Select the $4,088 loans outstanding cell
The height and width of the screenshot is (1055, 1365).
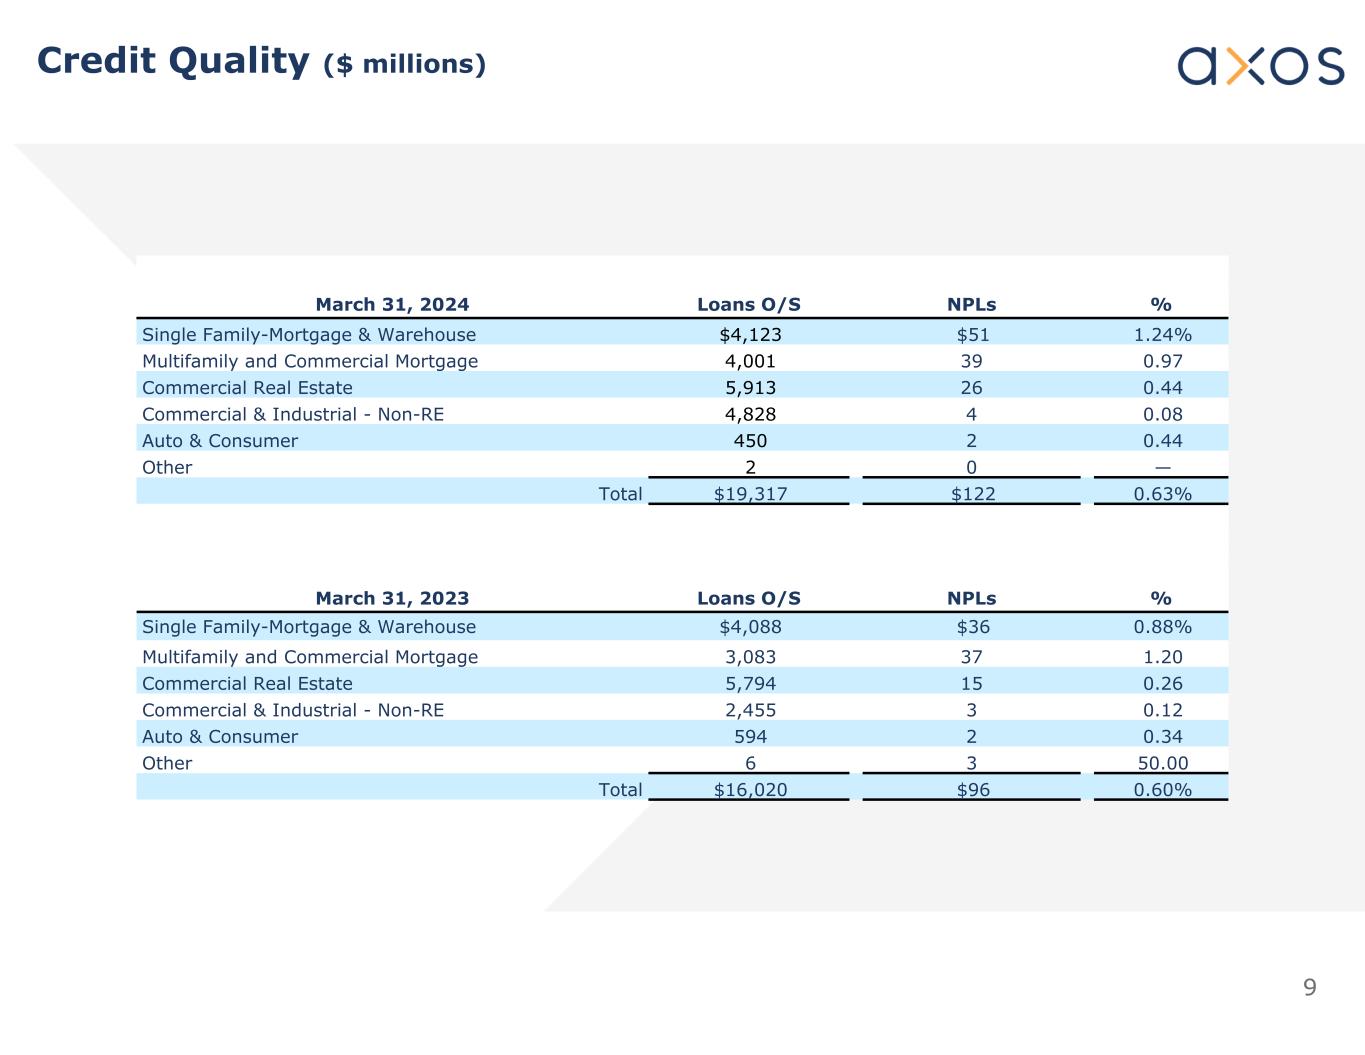pos(750,627)
